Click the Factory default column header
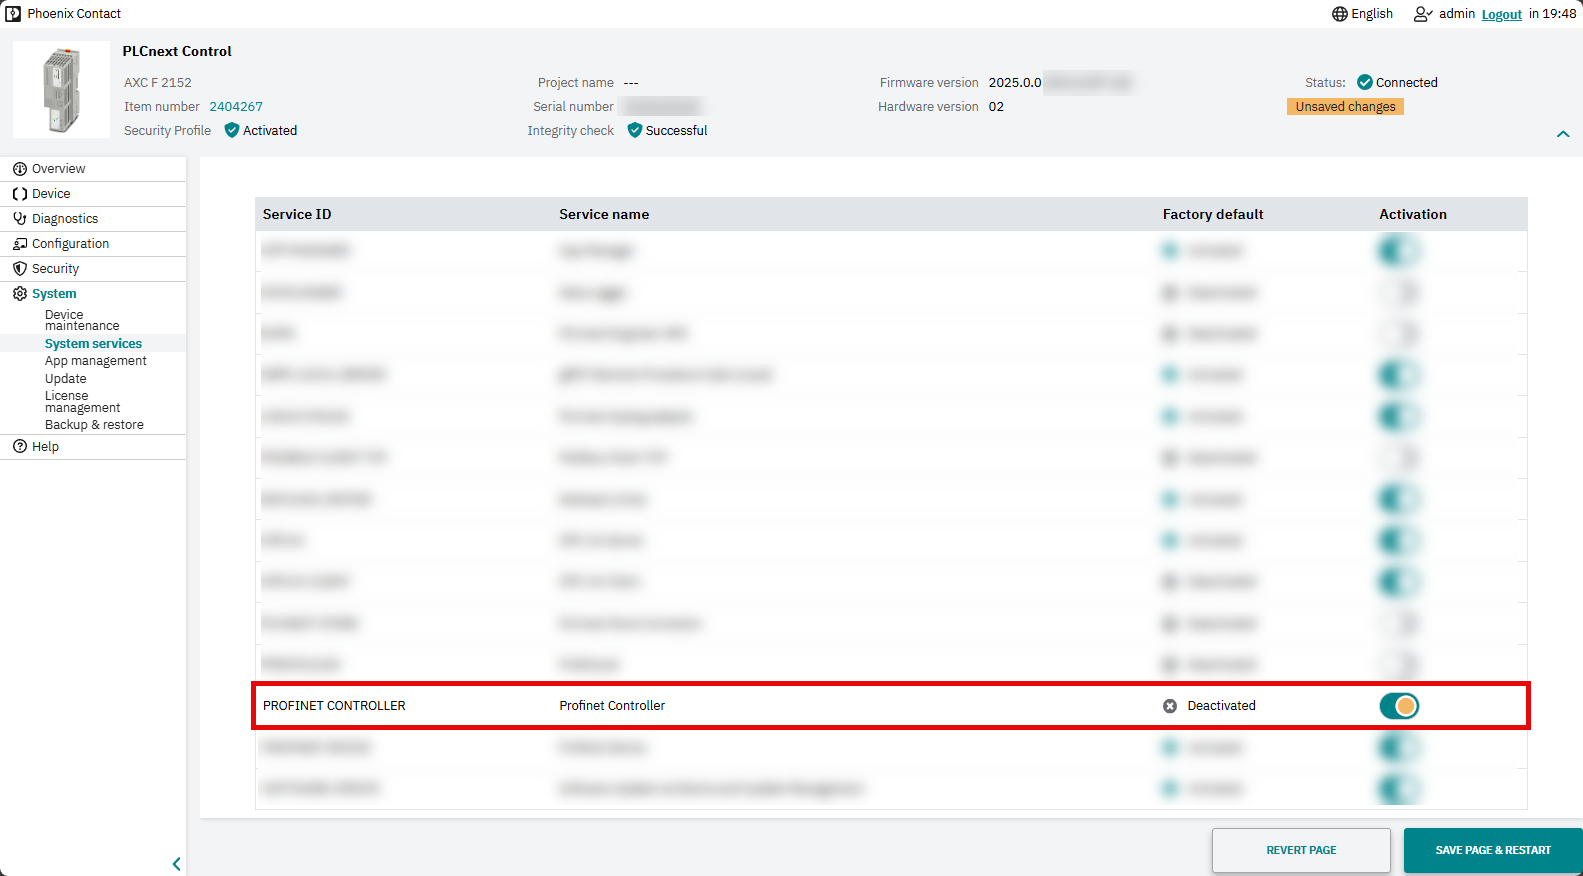The height and width of the screenshot is (876, 1583). (x=1213, y=214)
